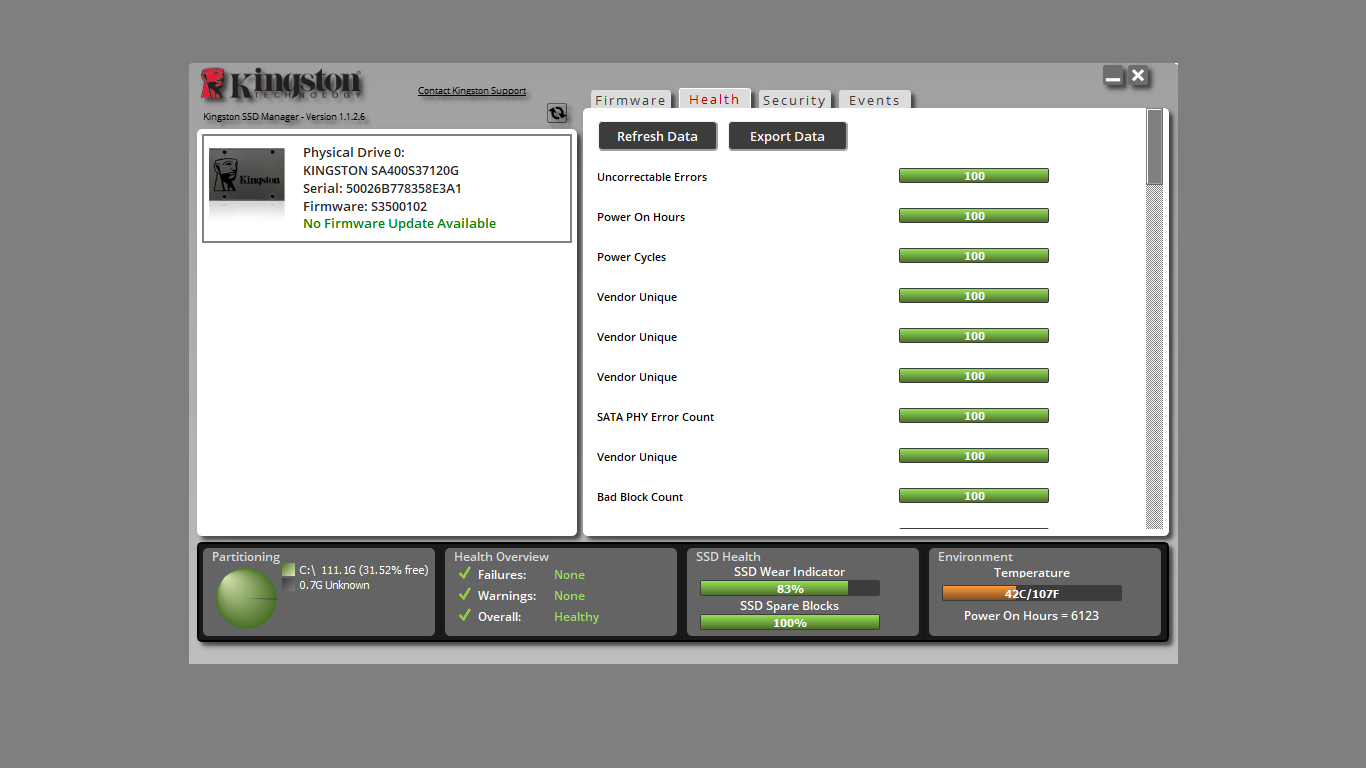Click the C:\ partition legend square
This screenshot has width=1366, height=768.
coord(289,570)
